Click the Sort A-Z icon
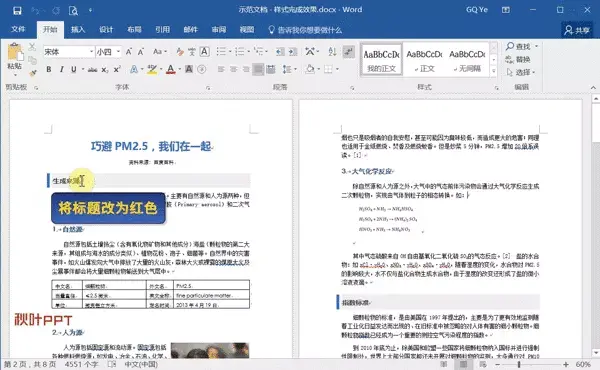Screen dimensions: 600x370 pos(332,52)
